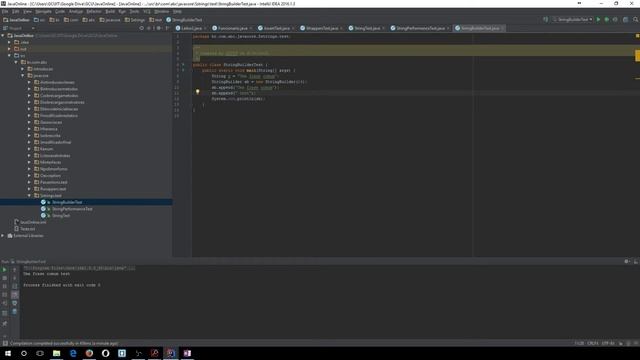
Task: Toggle tool window buttons at the status bar corner
Action: point(5,343)
